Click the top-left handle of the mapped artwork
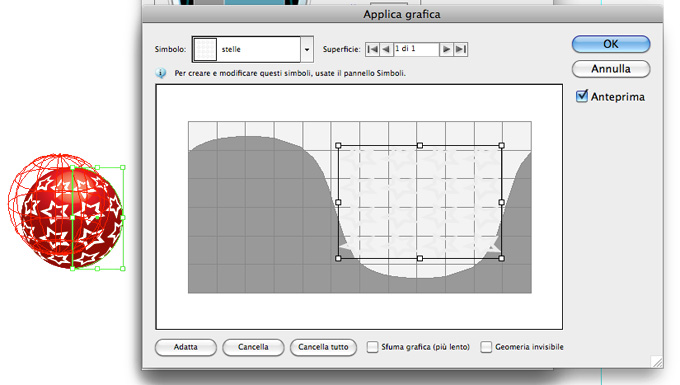 (338, 146)
